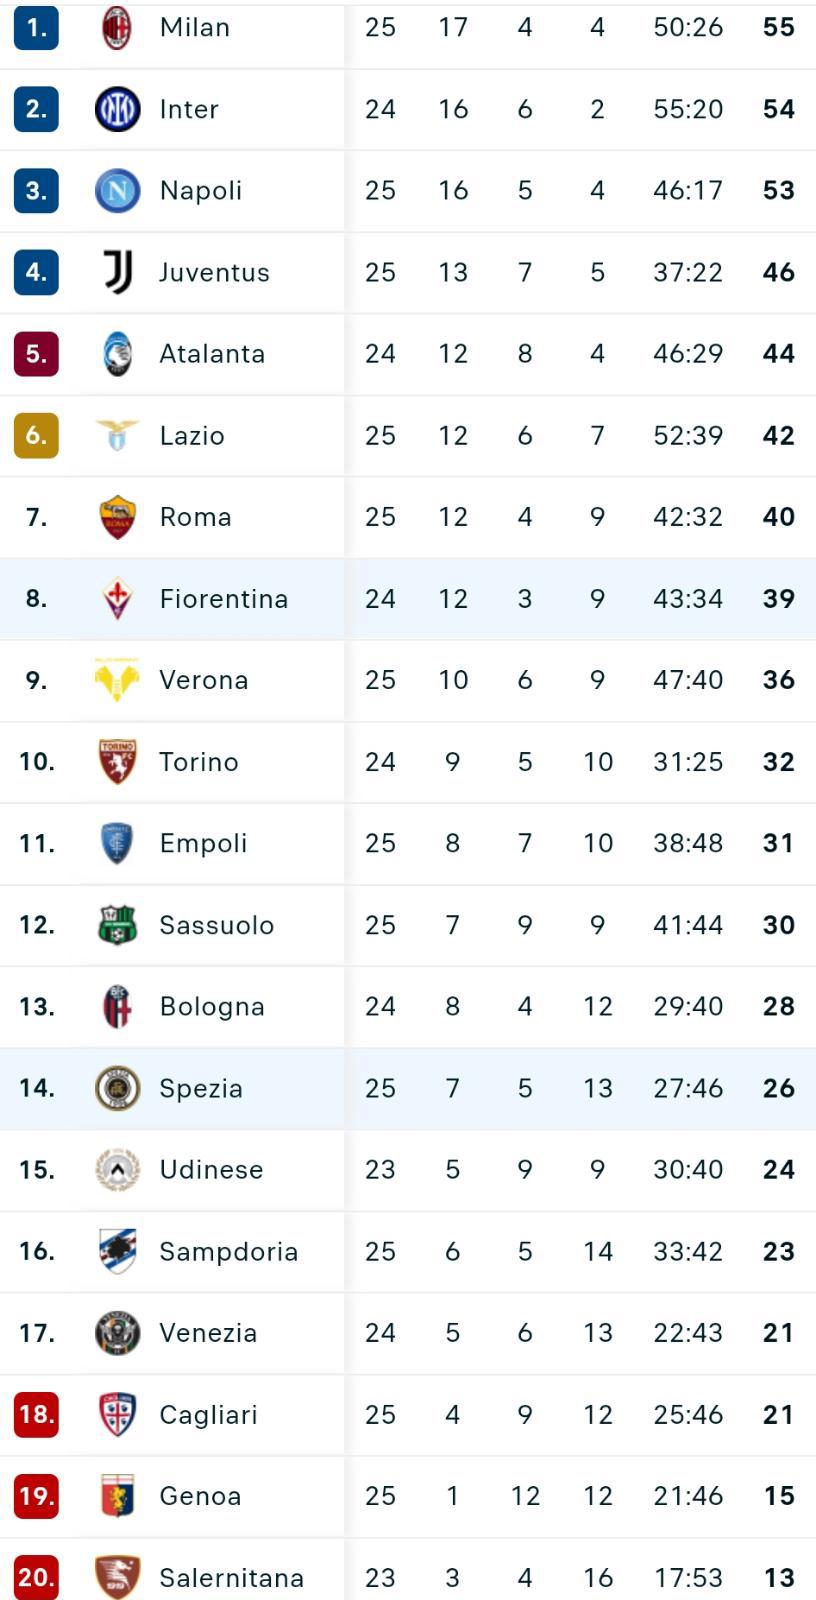Click the Napoli club logo
The height and width of the screenshot is (1600, 816).
pyautogui.click(x=117, y=190)
